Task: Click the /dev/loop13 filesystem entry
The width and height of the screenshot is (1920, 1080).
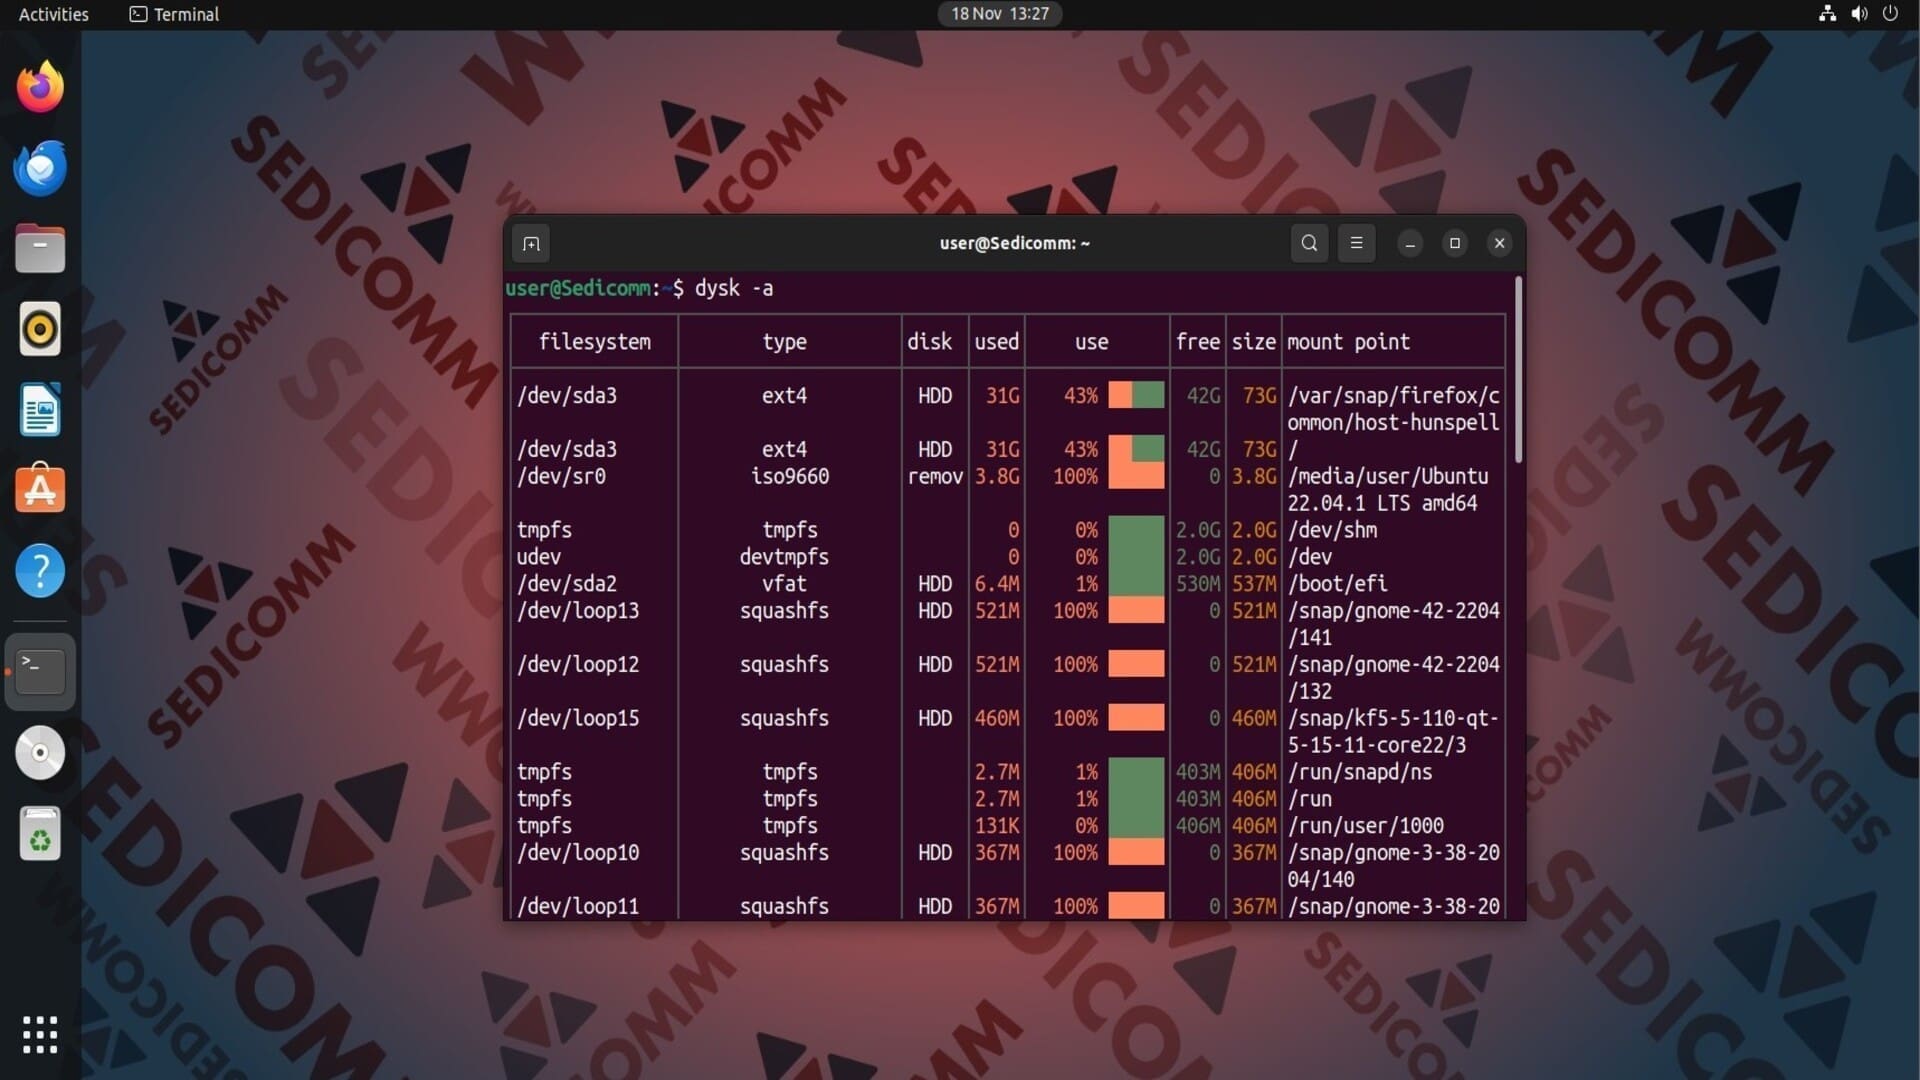Action: (x=577, y=611)
